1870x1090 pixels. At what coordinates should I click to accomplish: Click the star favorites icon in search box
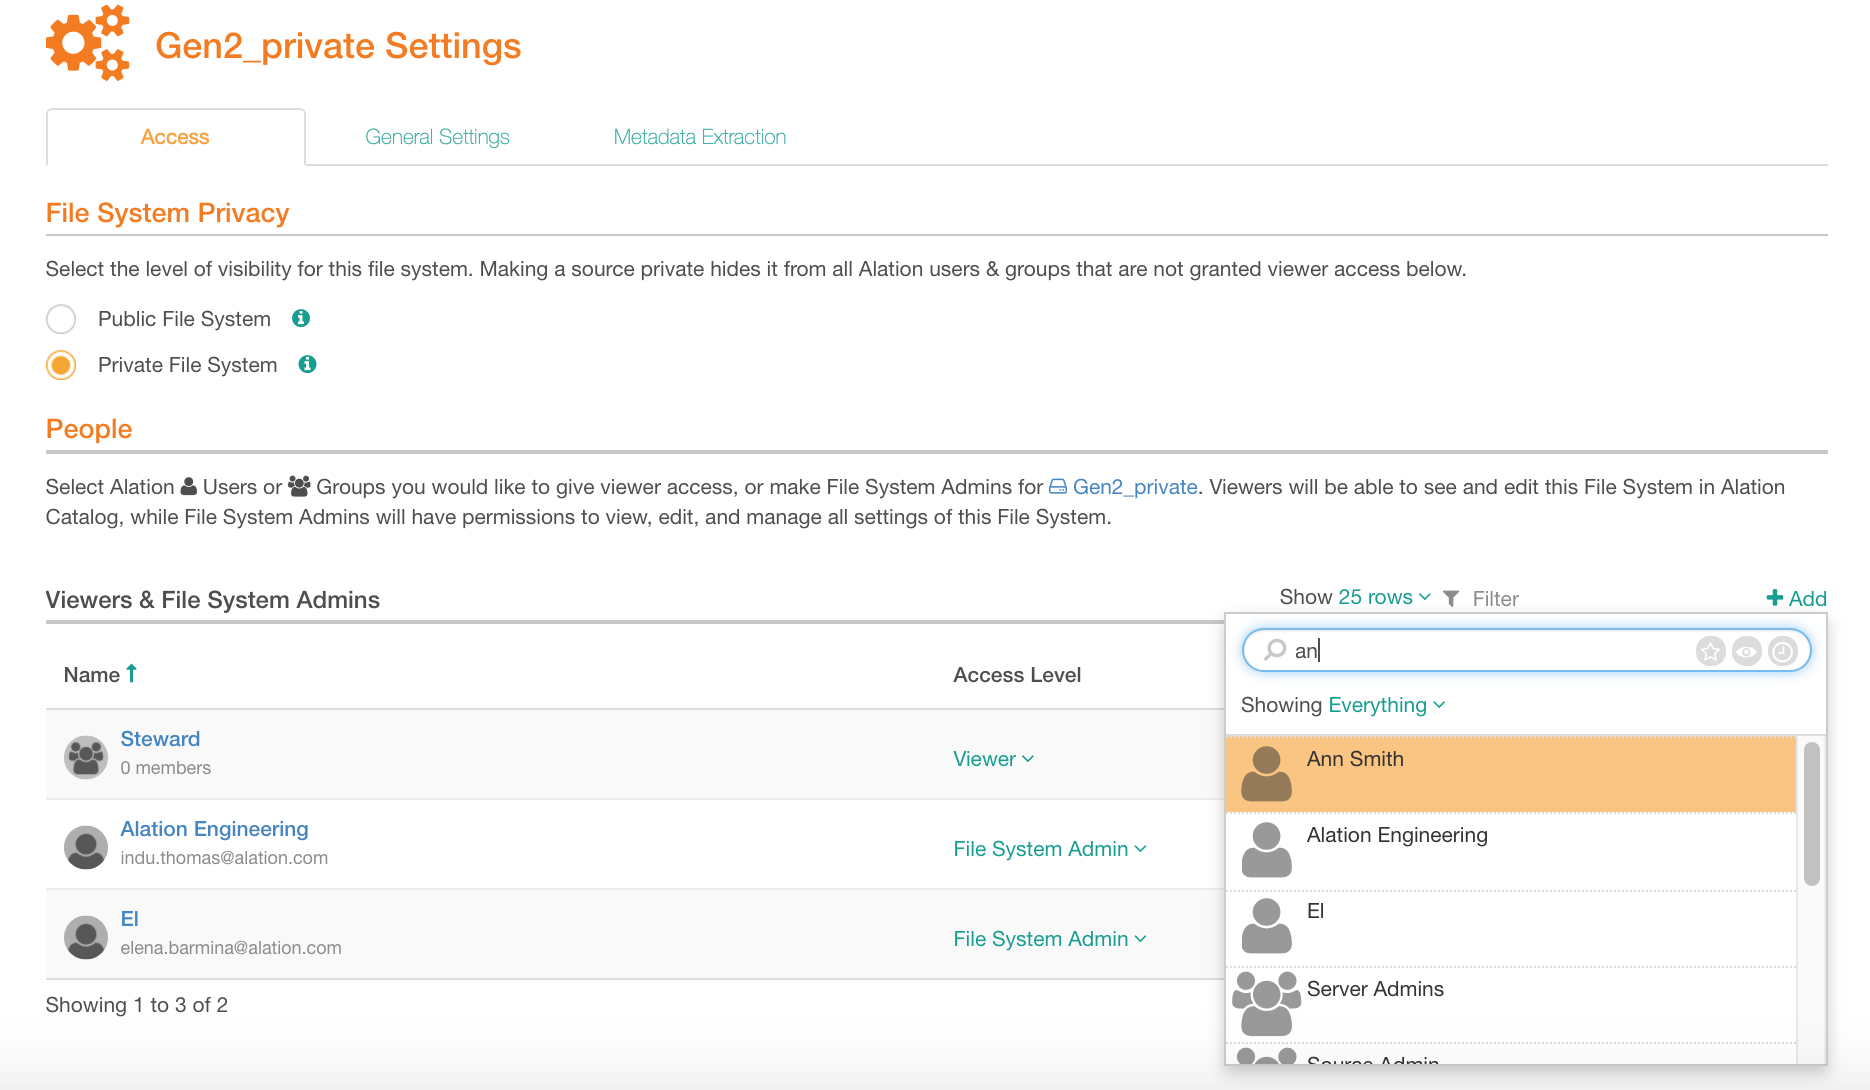click(1710, 651)
